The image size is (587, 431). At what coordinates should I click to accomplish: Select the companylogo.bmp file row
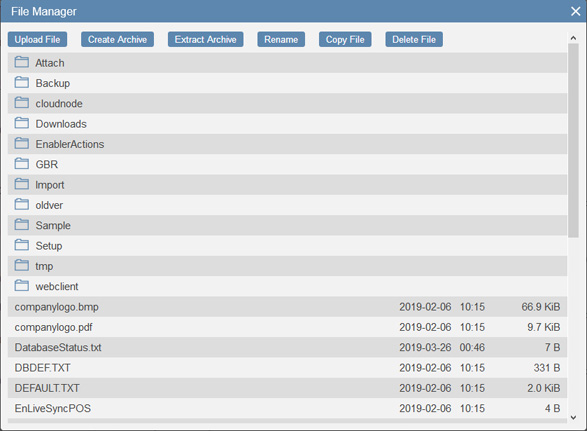coord(288,307)
